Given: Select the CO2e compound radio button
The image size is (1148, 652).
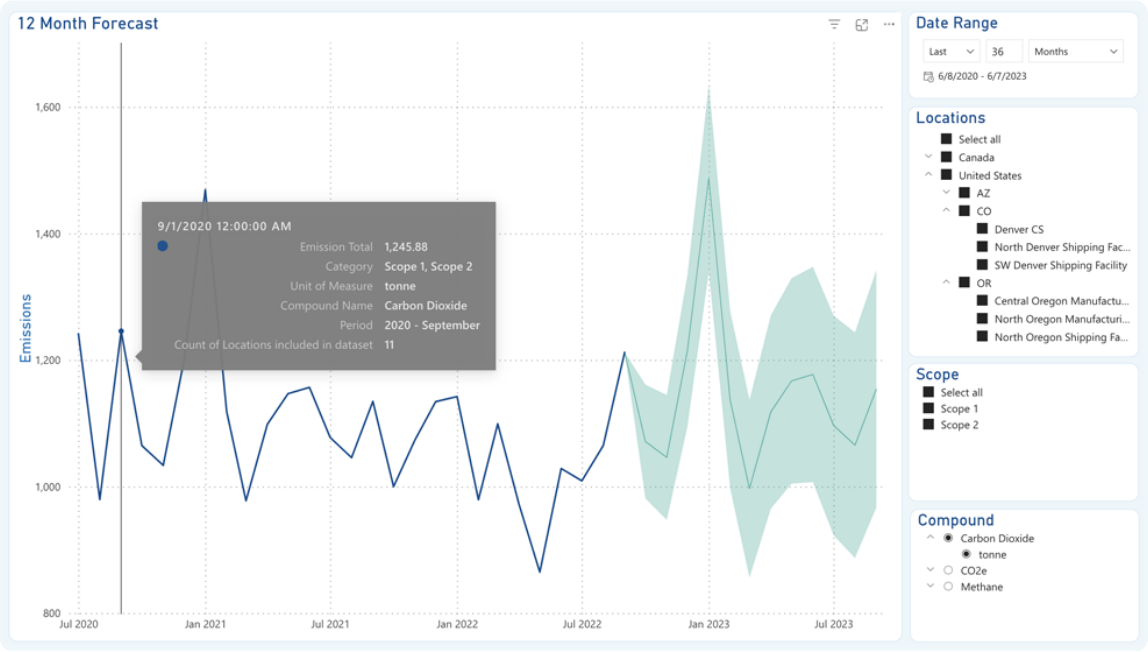Looking at the screenshot, I should 948,570.
